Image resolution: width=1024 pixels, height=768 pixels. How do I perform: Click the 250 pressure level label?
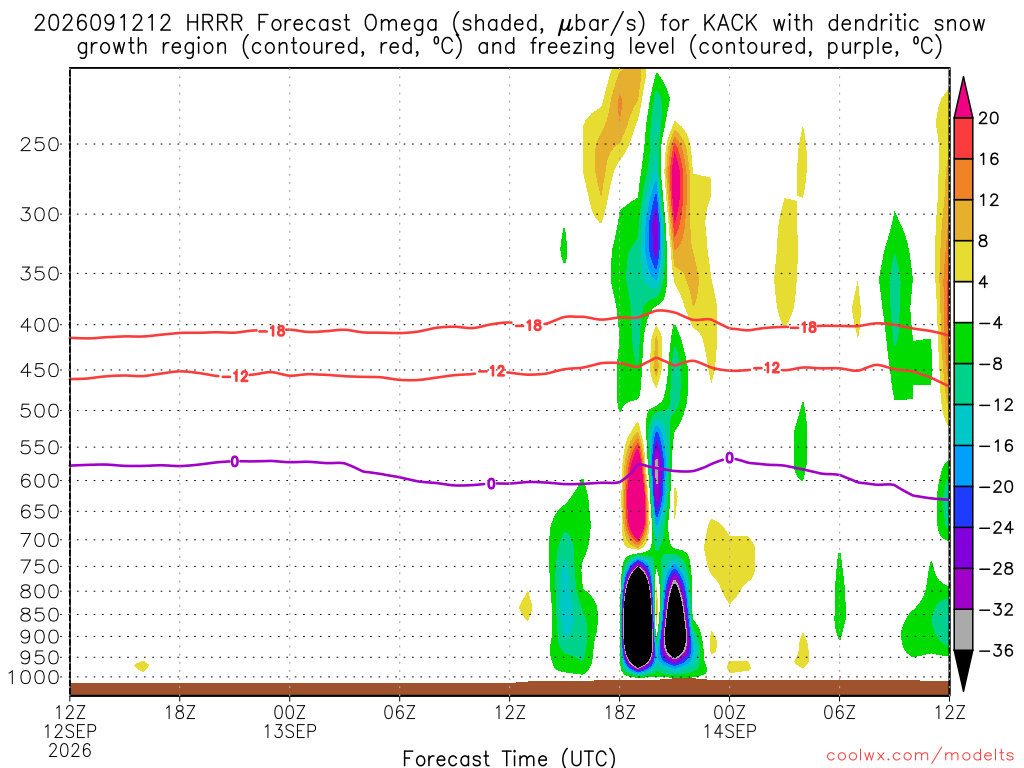40,144
